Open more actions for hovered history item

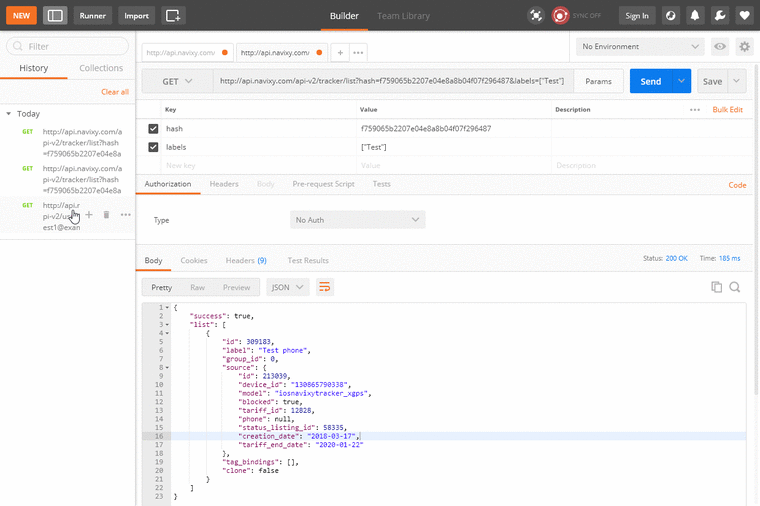[126, 215]
